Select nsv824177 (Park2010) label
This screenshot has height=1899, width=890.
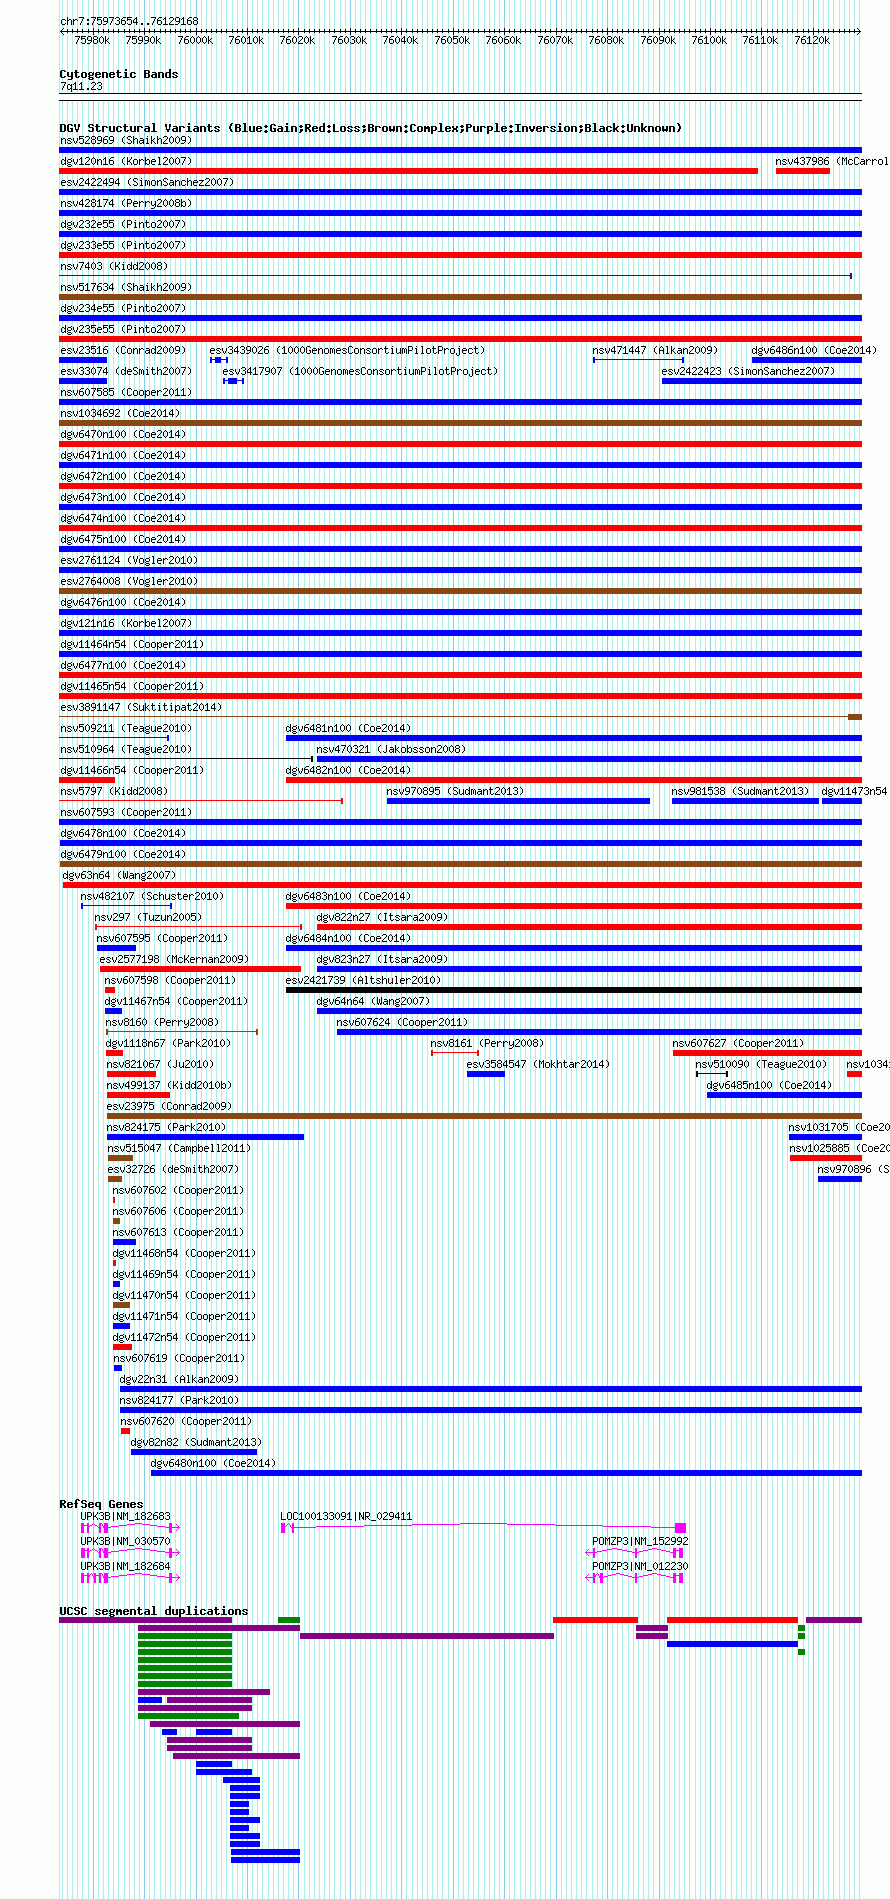(x=179, y=1400)
